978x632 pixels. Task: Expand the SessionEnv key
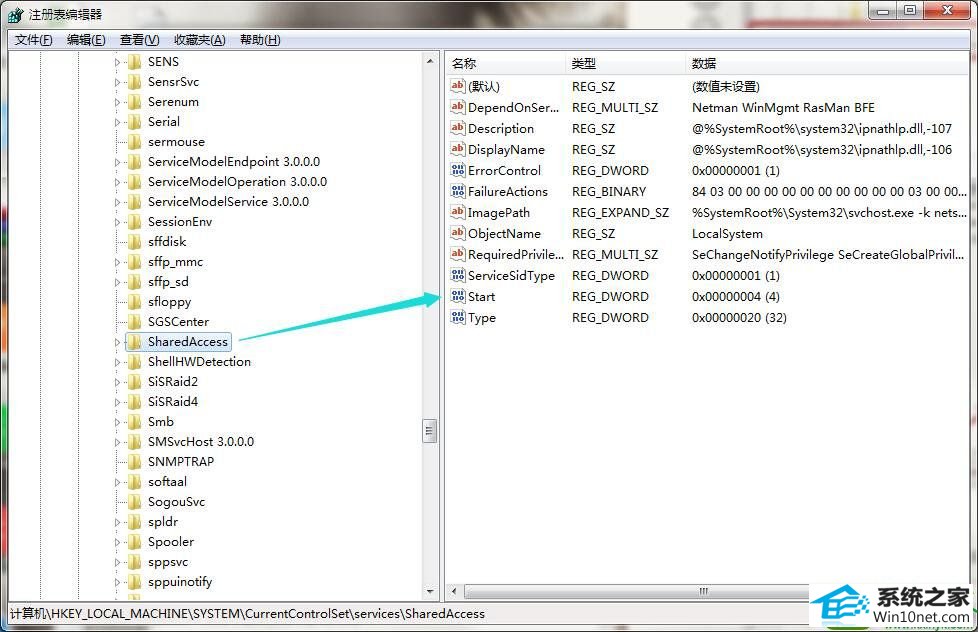click(x=117, y=222)
